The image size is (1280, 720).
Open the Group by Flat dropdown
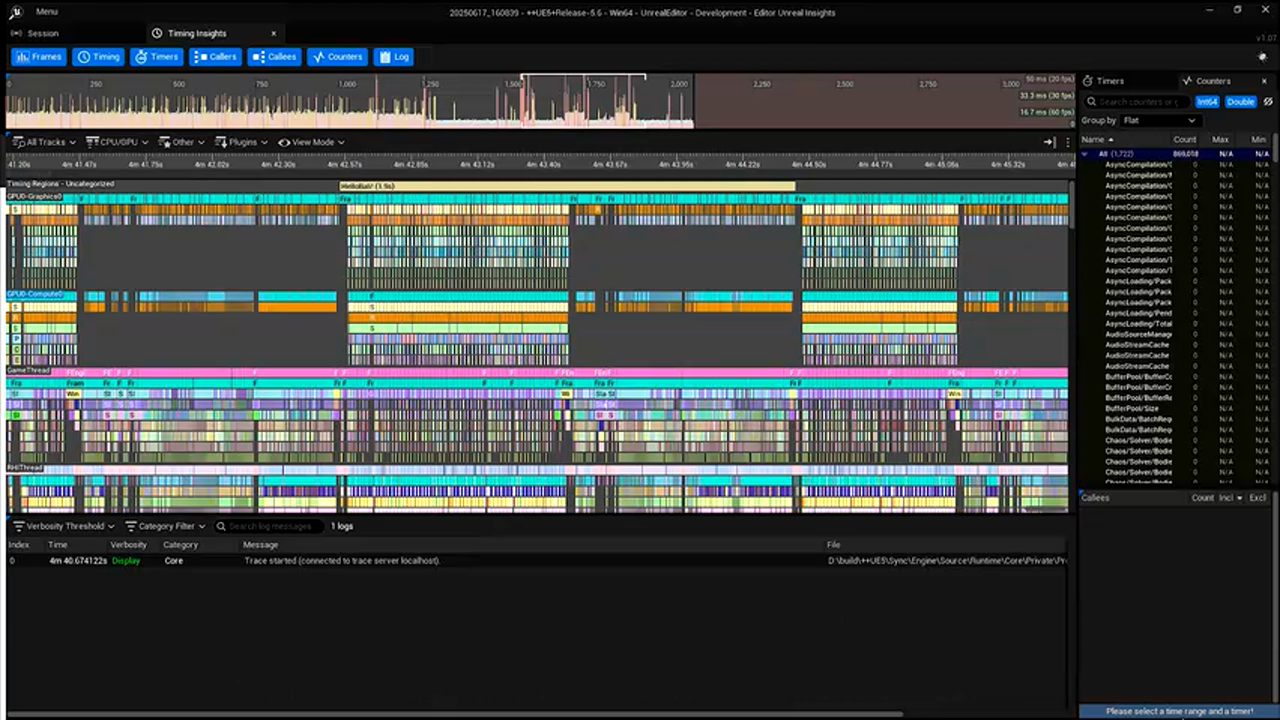coord(1160,120)
